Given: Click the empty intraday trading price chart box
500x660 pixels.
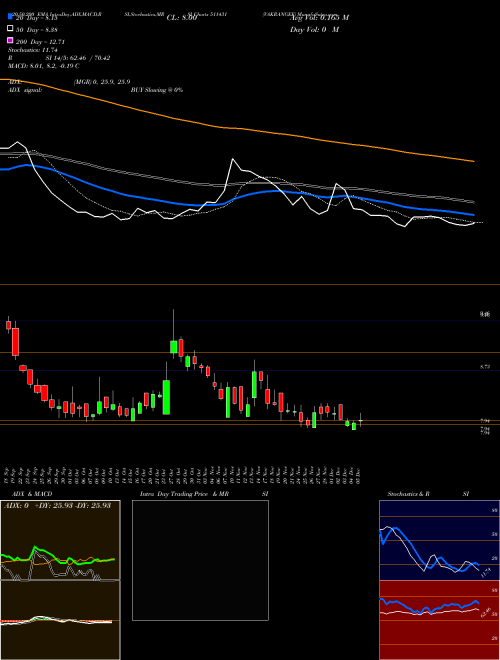Looking at the screenshot, I should [200, 560].
